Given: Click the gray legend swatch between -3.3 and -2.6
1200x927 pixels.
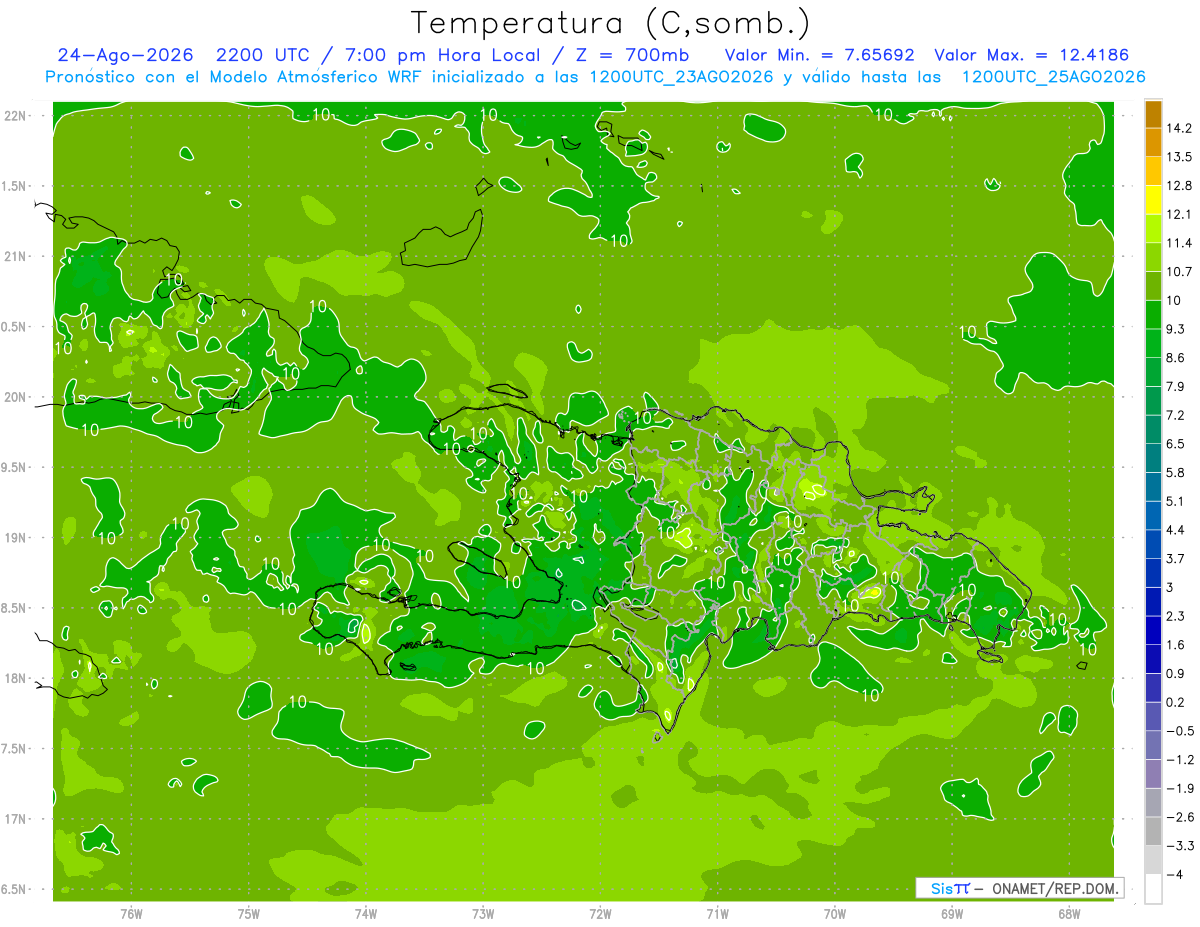Looking at the screenshot, I should (x=1153, y=831).
